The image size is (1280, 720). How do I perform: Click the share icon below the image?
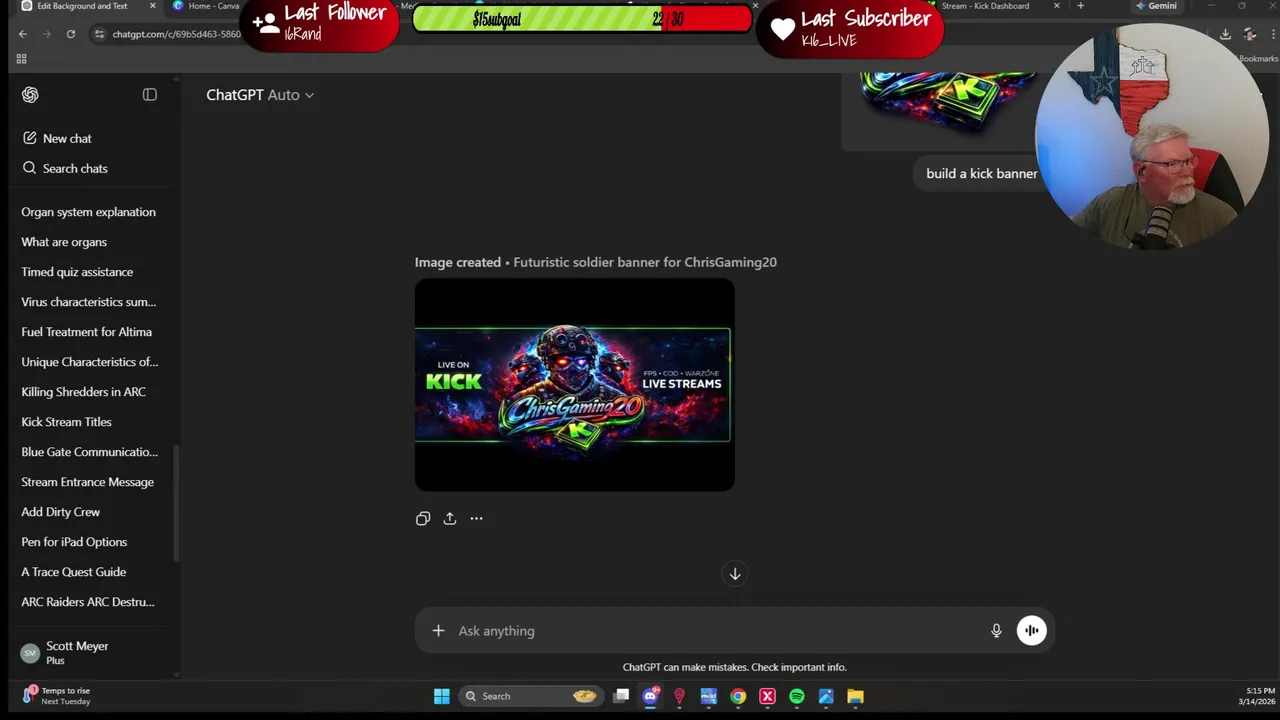click(450, 518)
